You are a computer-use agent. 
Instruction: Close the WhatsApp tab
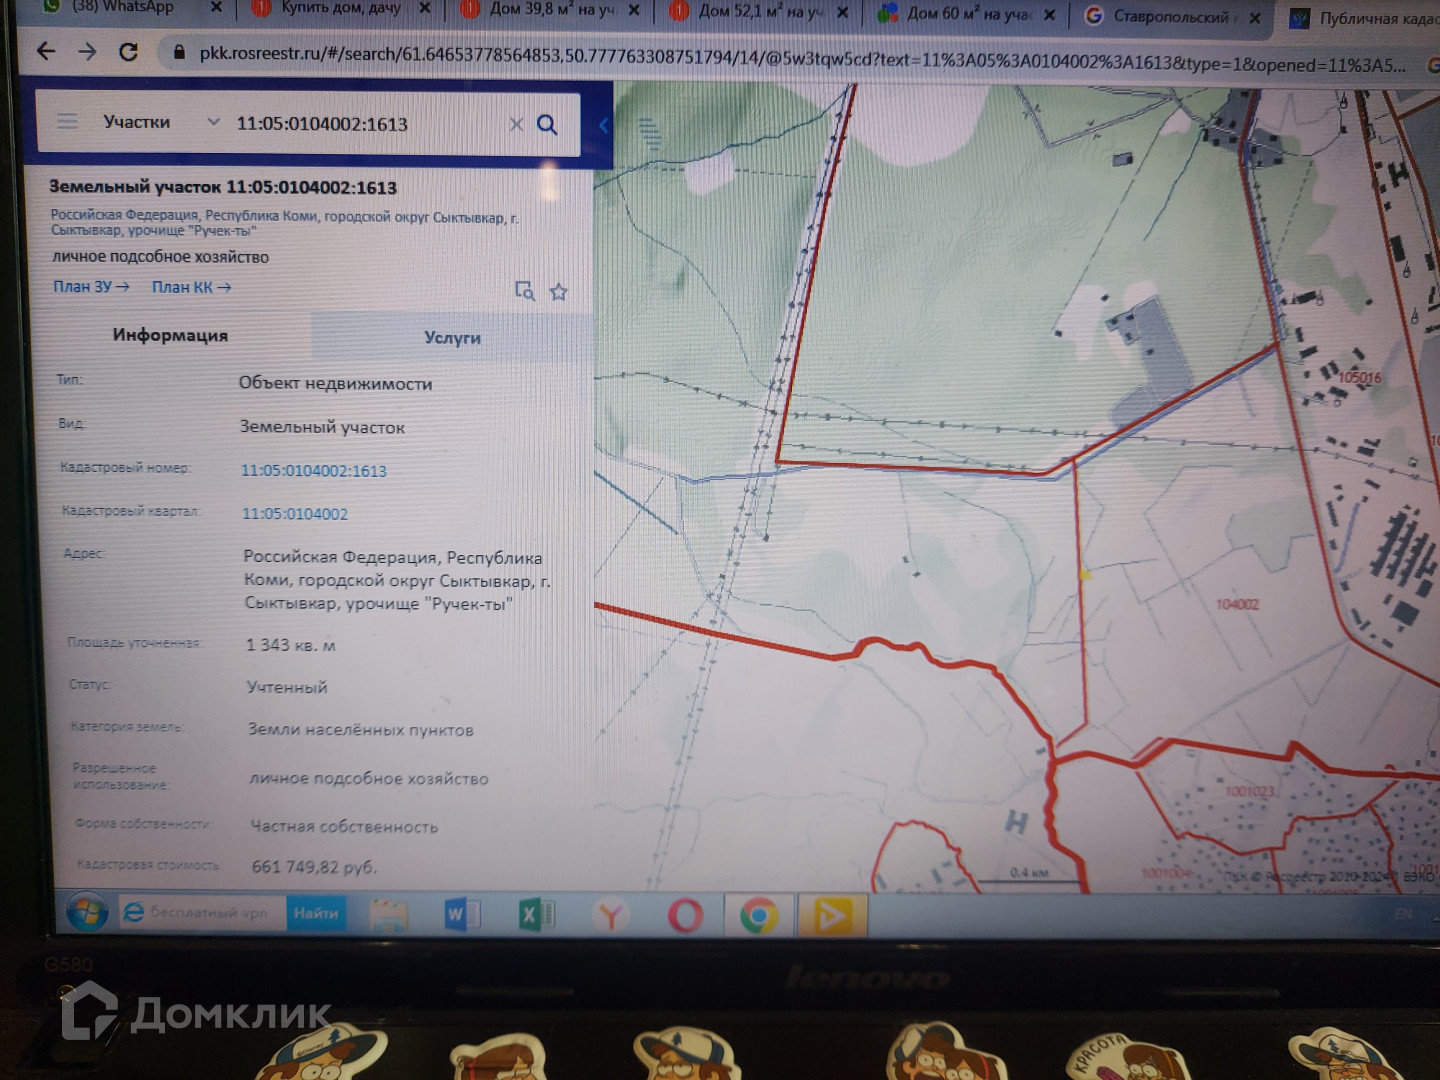click(x=216, y=8)
